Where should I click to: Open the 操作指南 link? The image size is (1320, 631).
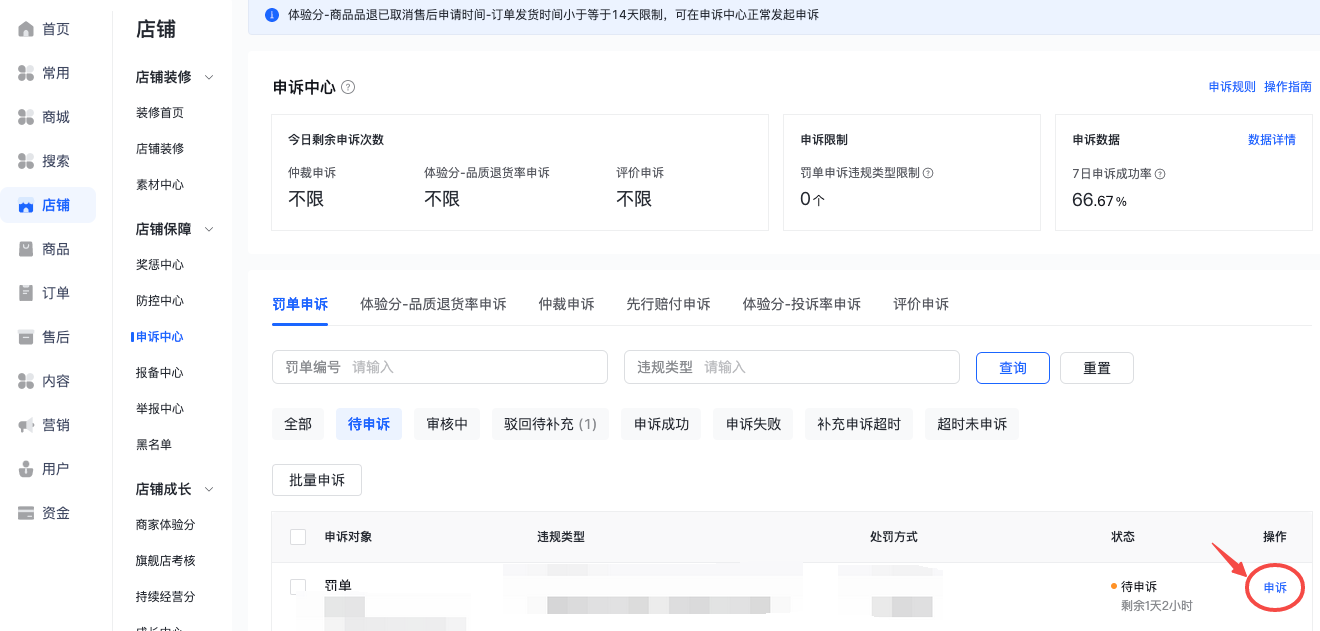click(1288, 87)
